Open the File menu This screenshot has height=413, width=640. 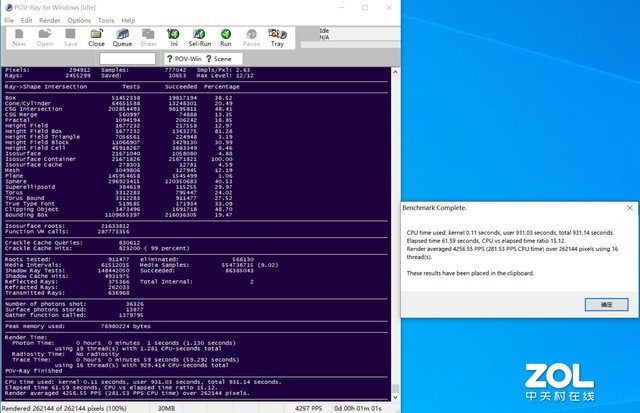(10, 20)
